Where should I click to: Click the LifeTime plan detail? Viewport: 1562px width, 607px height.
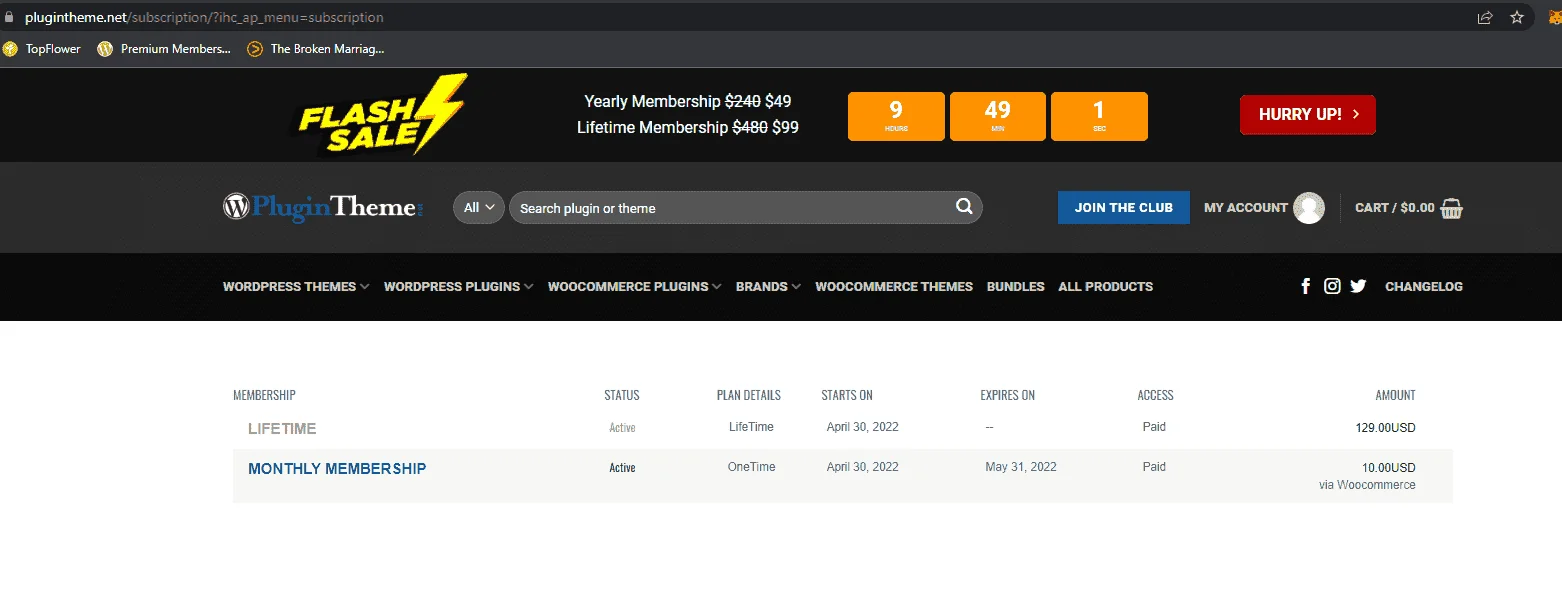click(x=751, y=427)
